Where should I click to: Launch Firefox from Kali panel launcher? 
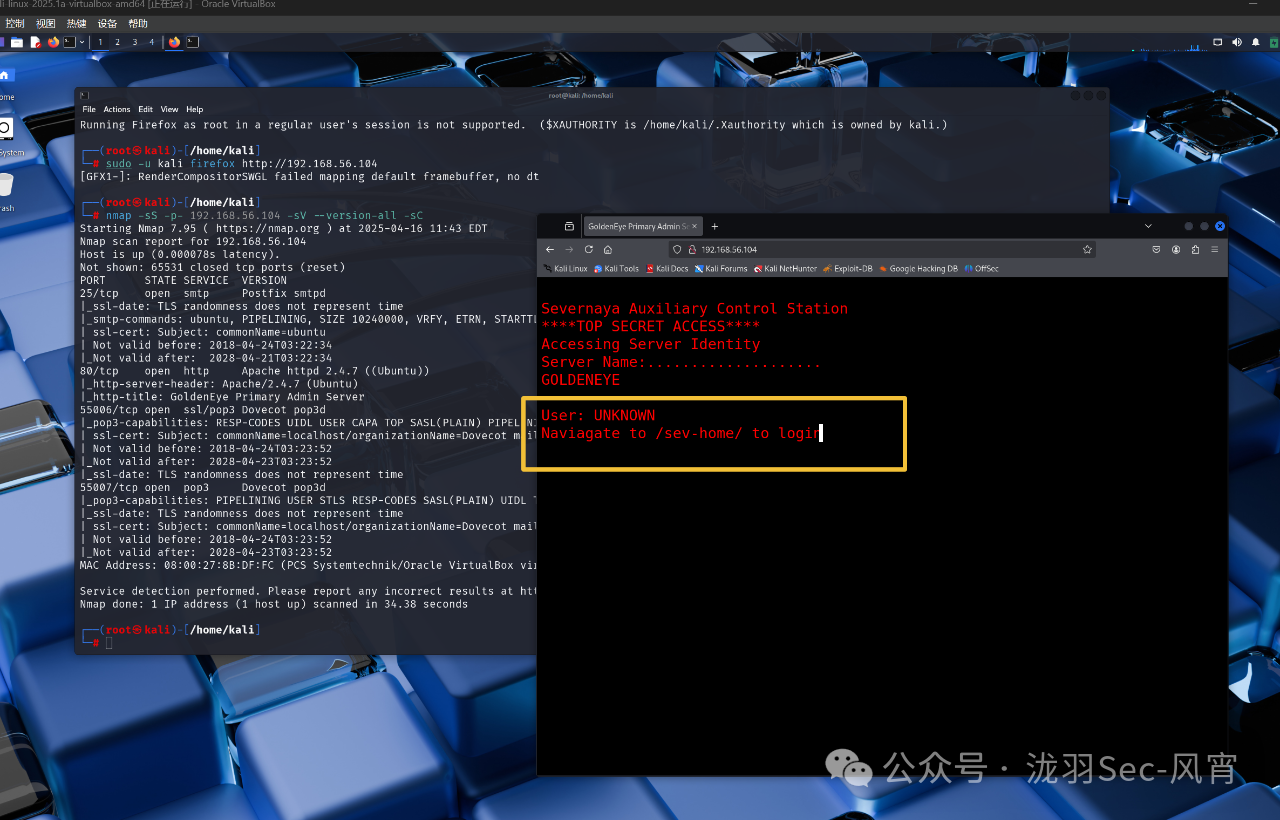pos(53,42)
